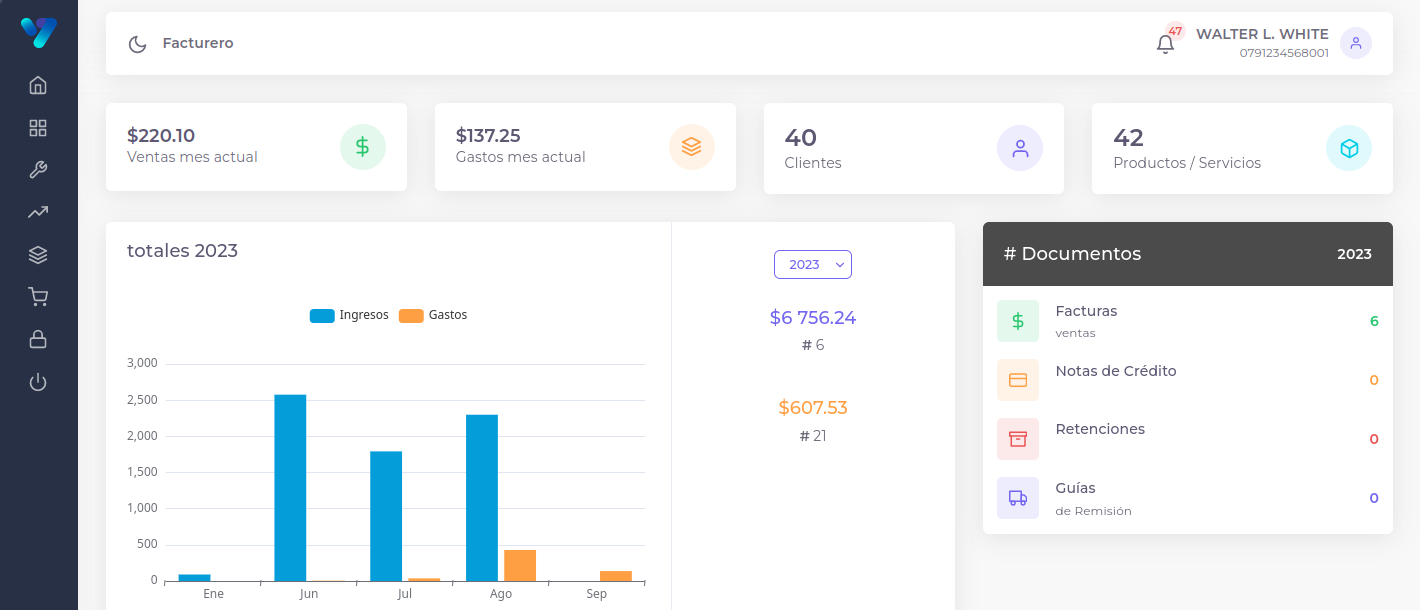
Task: Click the wrench tools icon in sidebar
Action: coord(38,170)
